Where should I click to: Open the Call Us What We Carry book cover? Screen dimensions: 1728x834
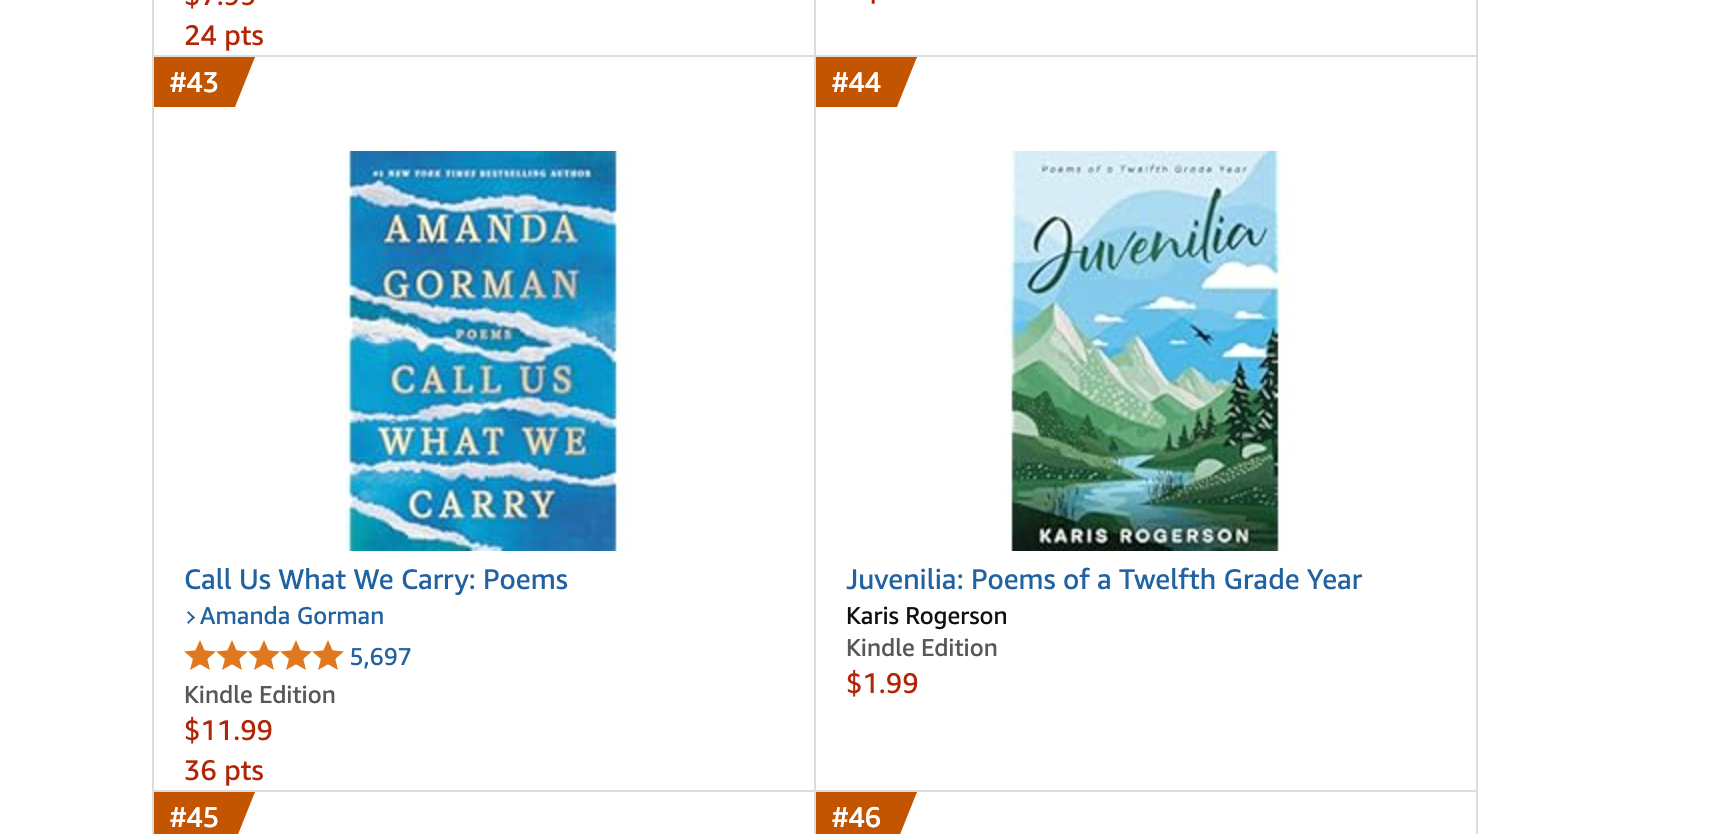(x=482, y=350)
